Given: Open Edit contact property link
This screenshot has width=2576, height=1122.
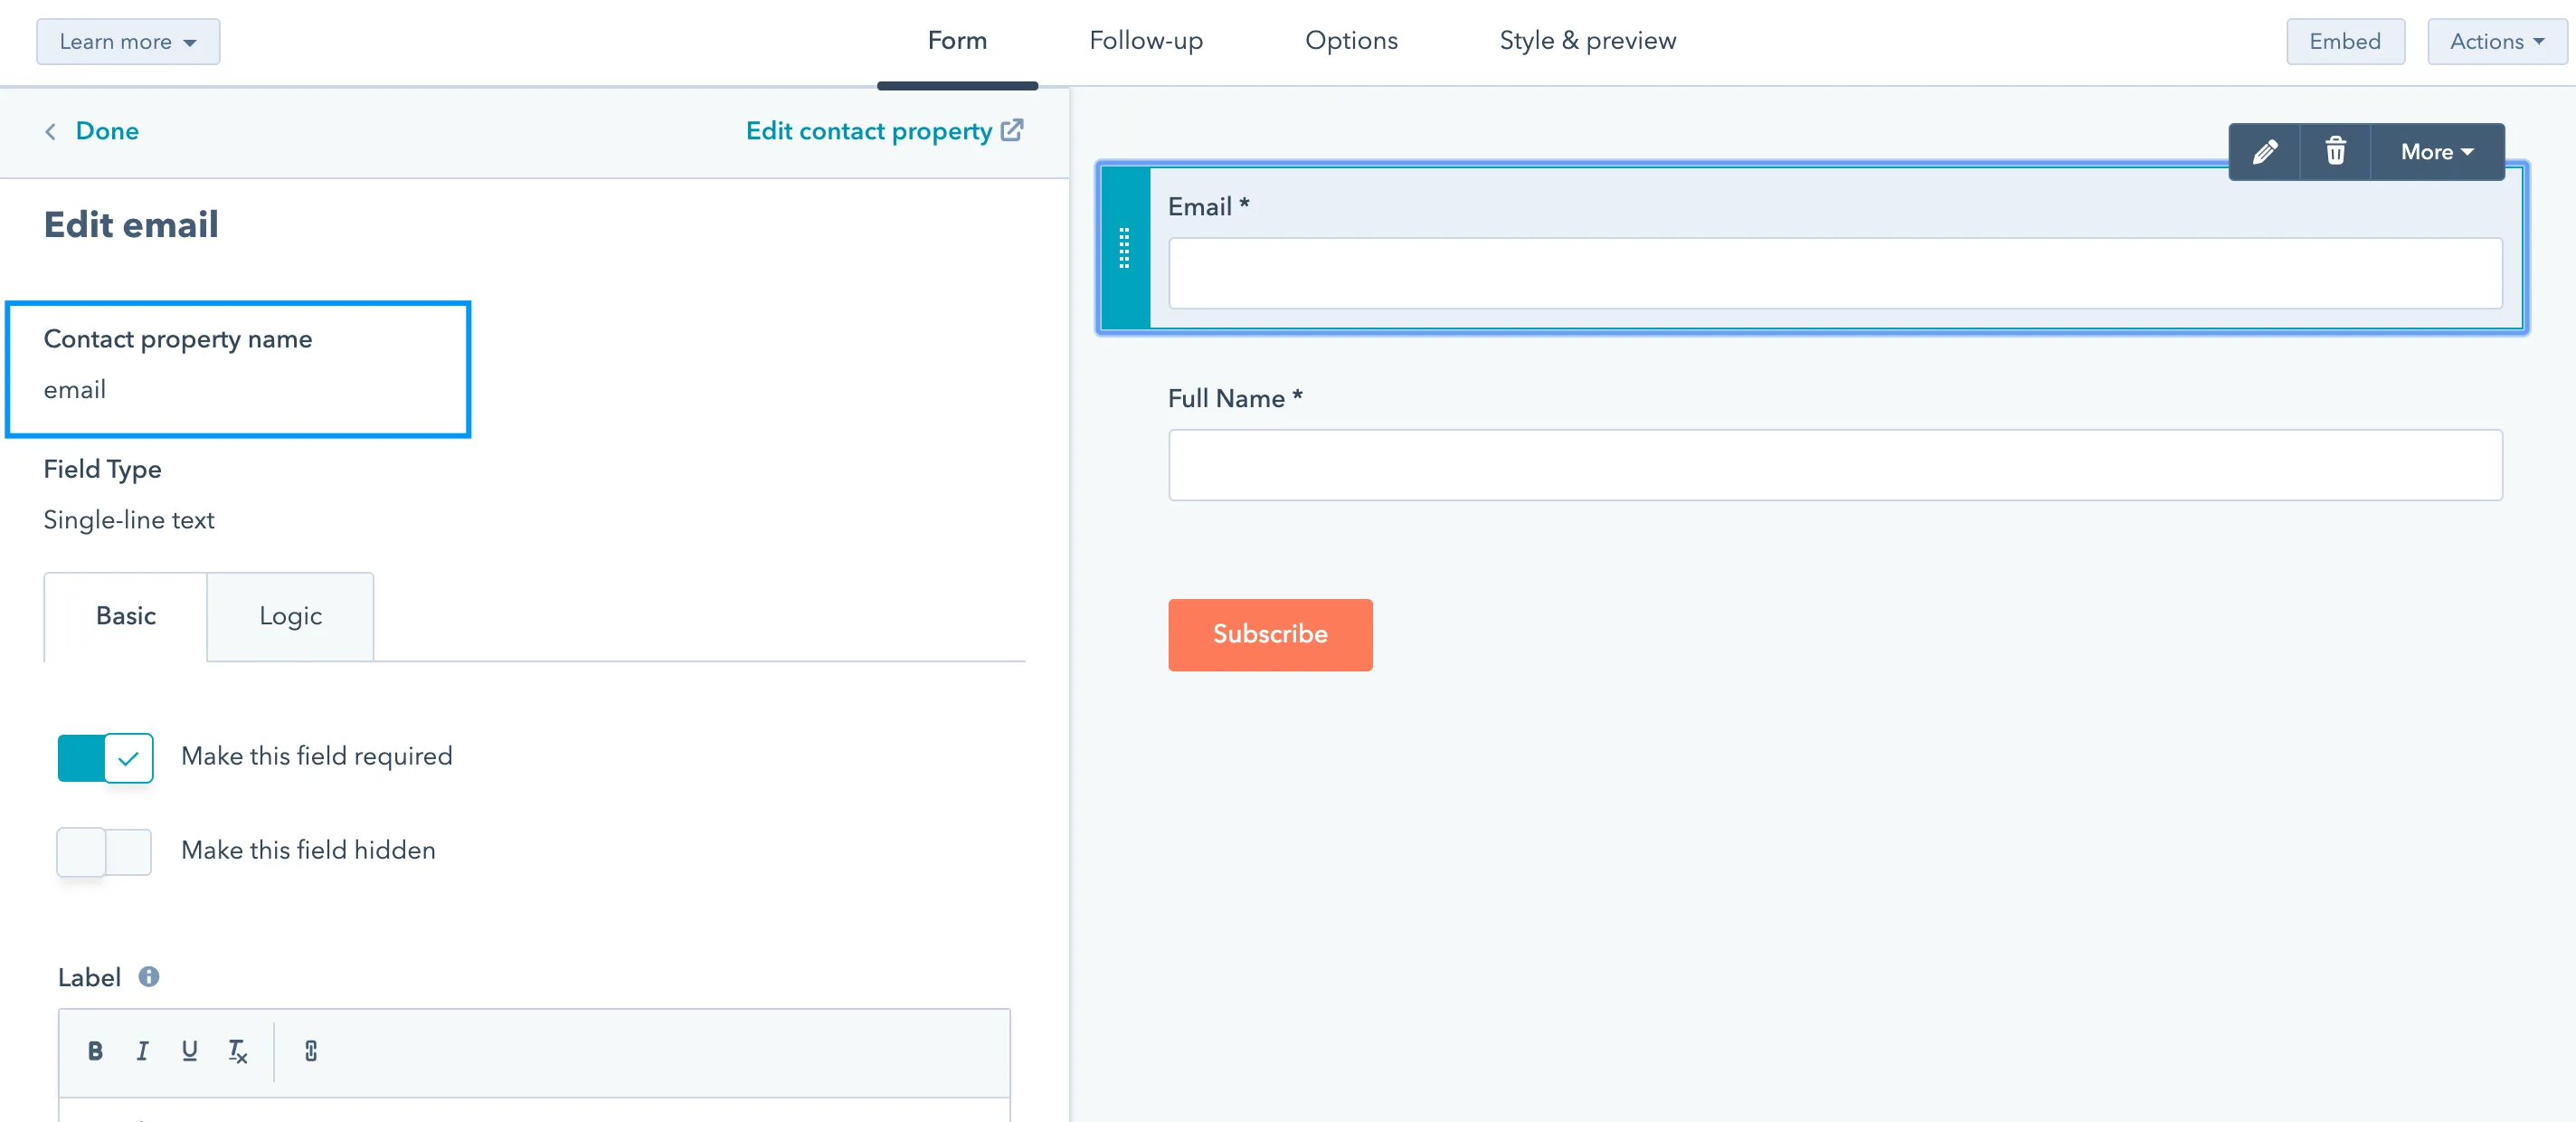Looking at the screenshot, I should (x=868, y=131).
